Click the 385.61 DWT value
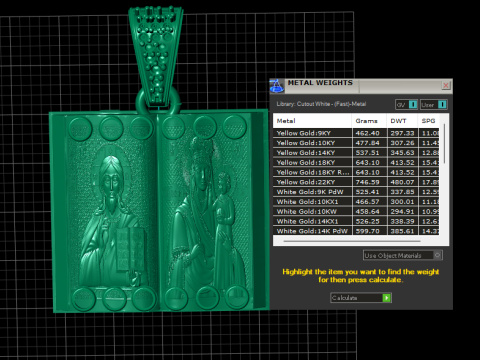Image resolution: width=480 pixels, height=360 pixels. click(402, 231)
